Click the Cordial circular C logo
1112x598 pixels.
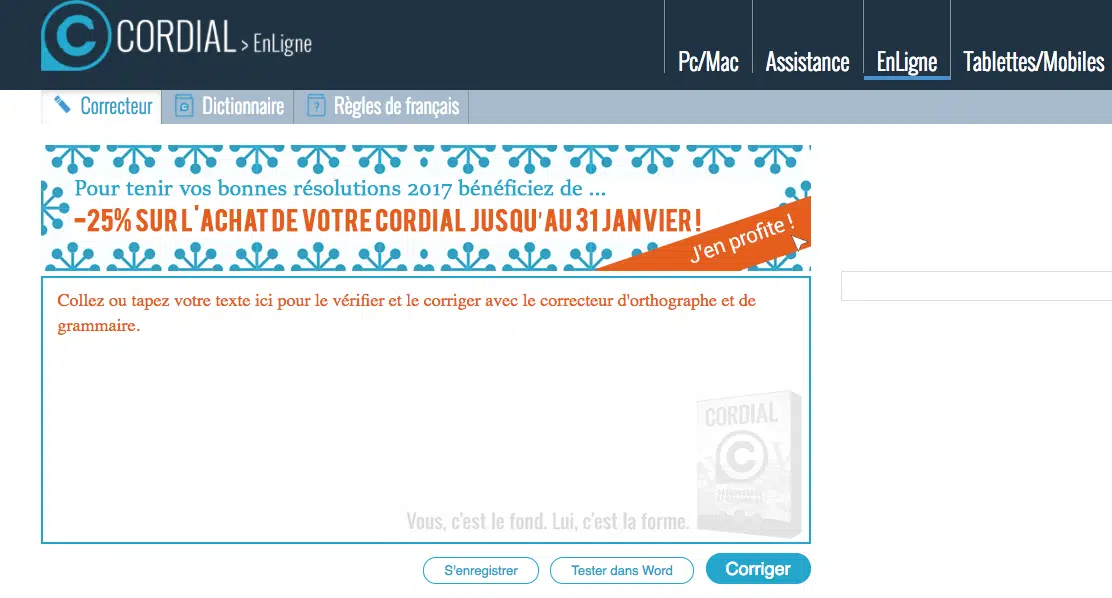[x=76, y=35]
